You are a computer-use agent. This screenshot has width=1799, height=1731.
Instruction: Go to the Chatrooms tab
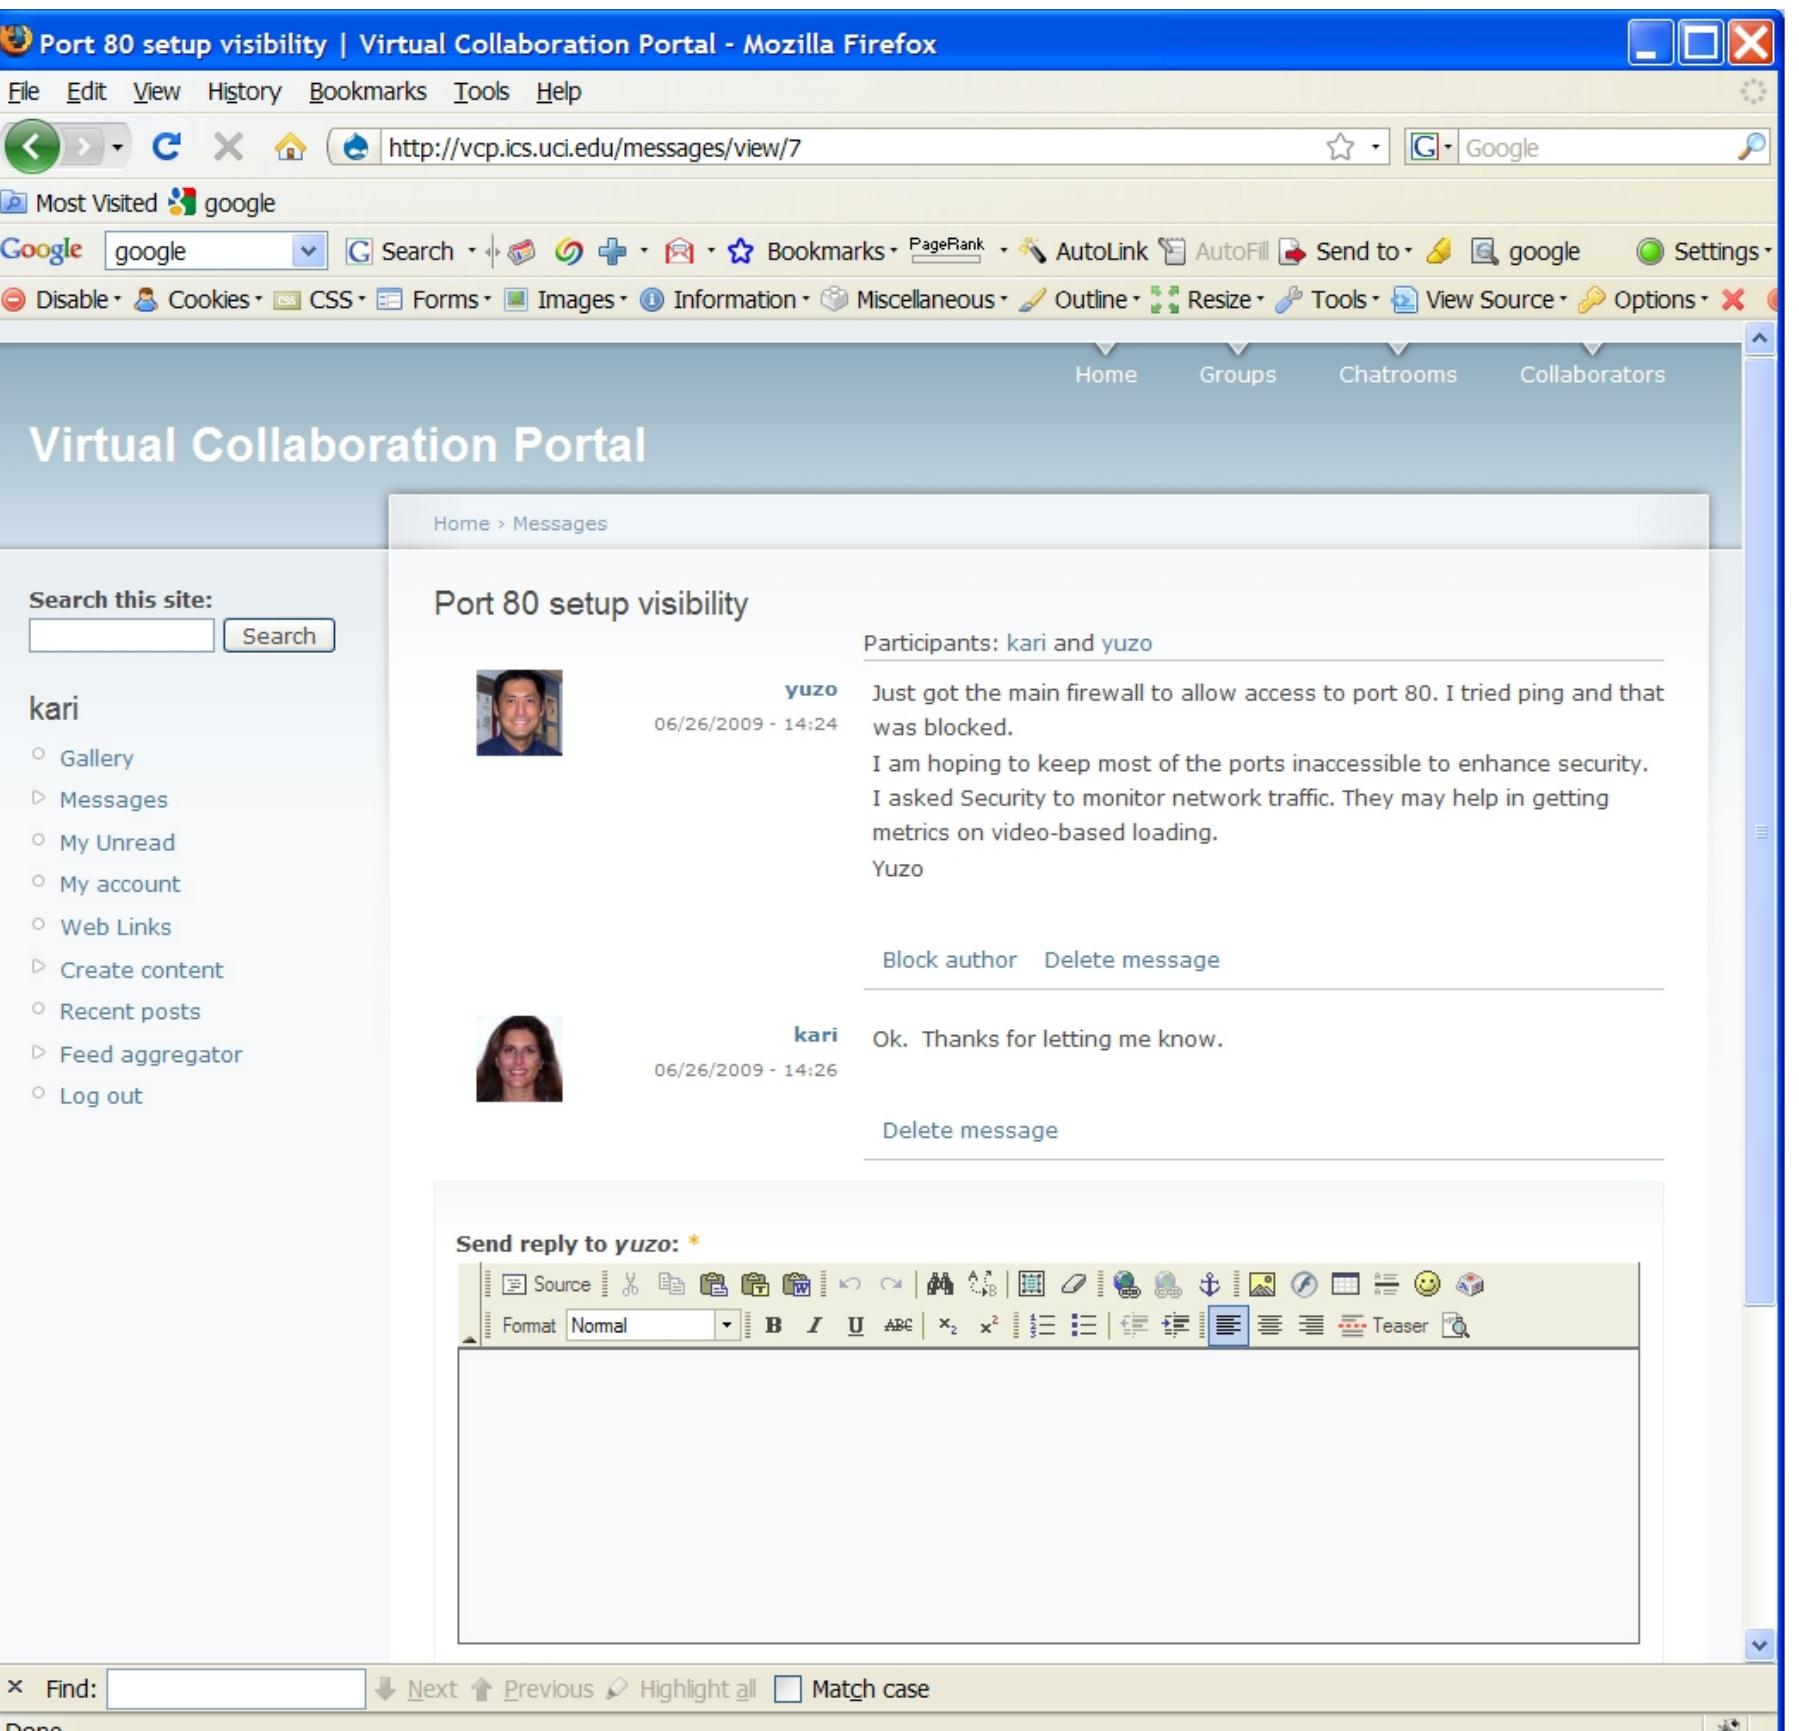1397,374
